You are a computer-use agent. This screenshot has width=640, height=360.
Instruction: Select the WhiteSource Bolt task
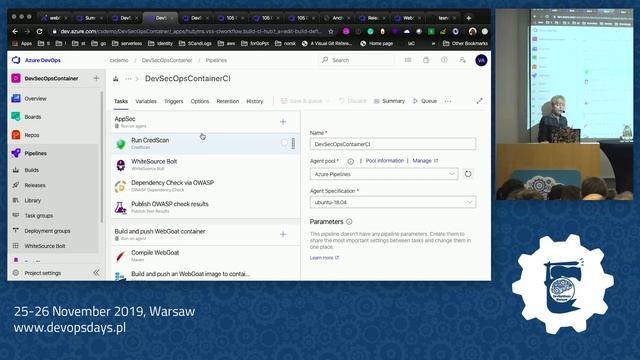pos(206,164)
